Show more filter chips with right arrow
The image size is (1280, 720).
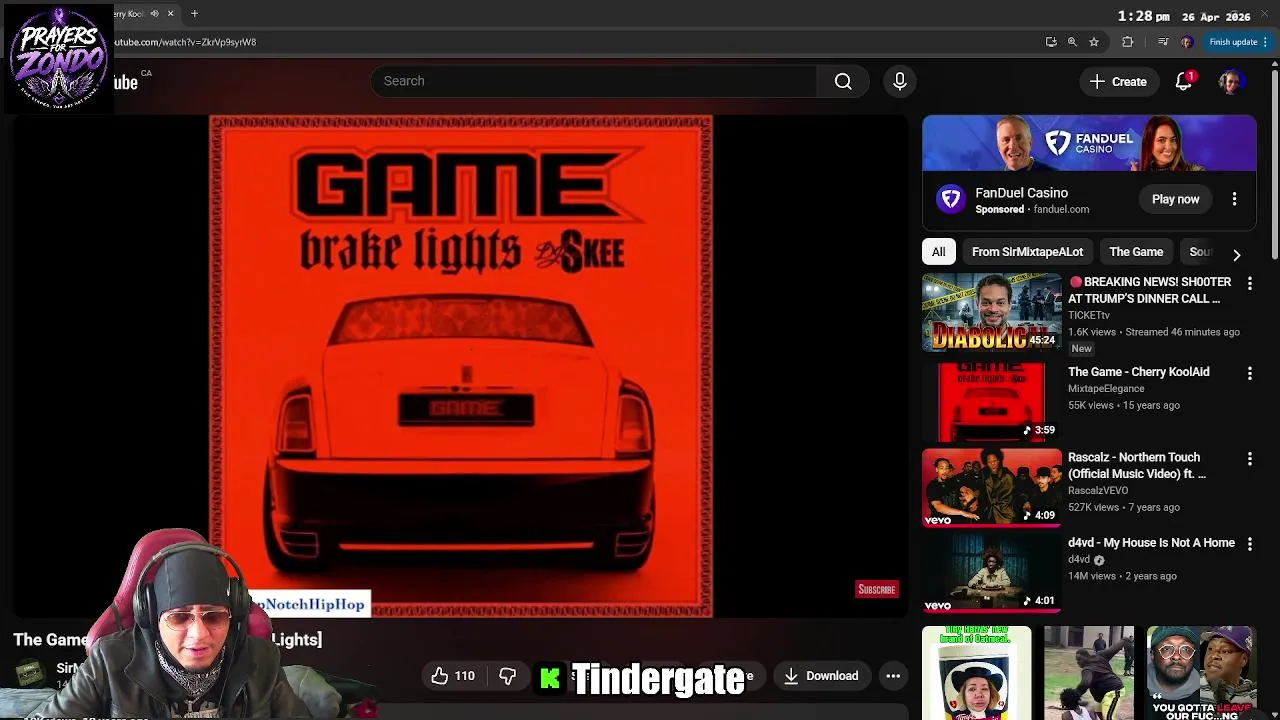point(1237,254)
